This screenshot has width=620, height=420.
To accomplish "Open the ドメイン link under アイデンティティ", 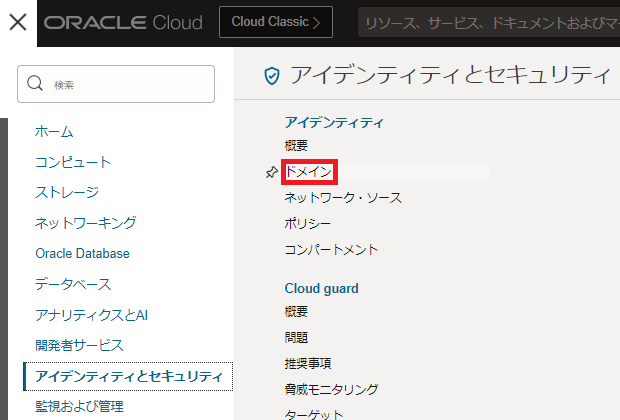I will (x=309, y=172).
